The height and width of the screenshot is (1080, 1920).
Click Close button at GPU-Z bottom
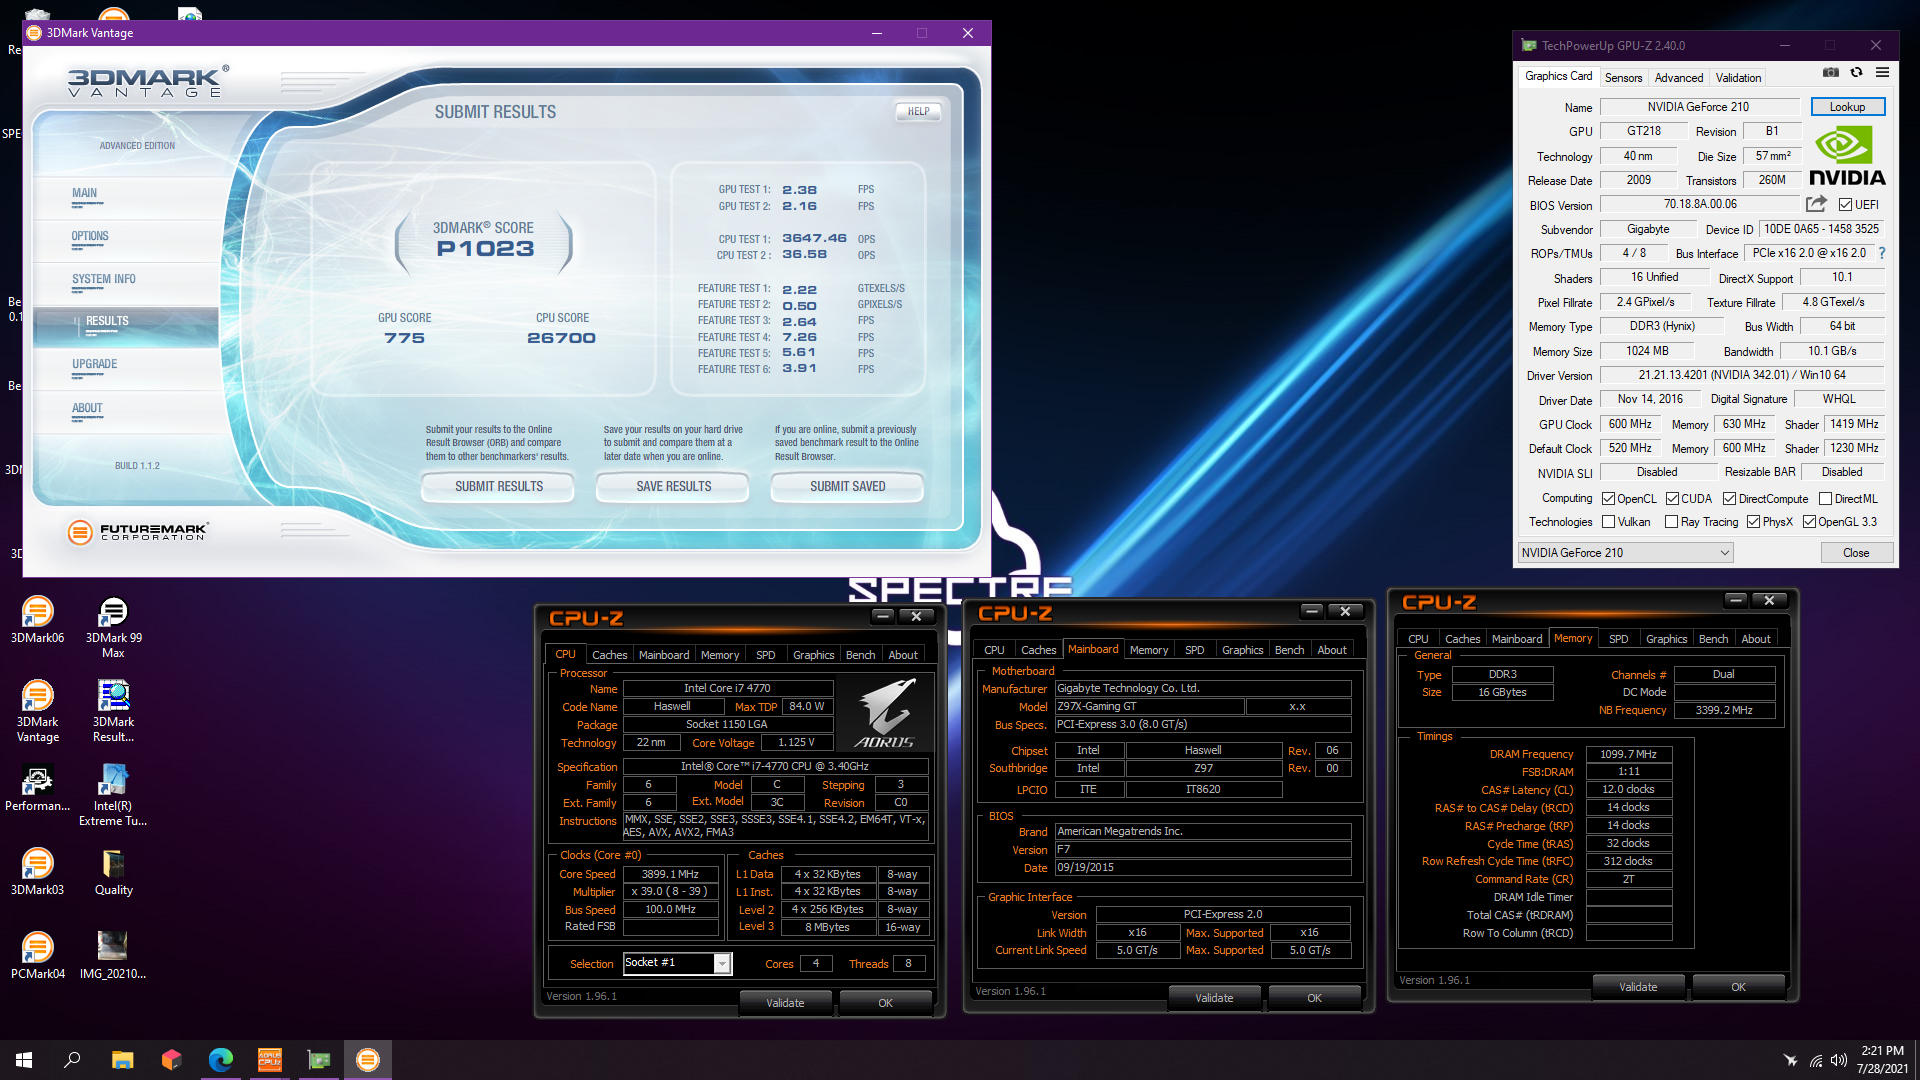[x=1856, y=553]
